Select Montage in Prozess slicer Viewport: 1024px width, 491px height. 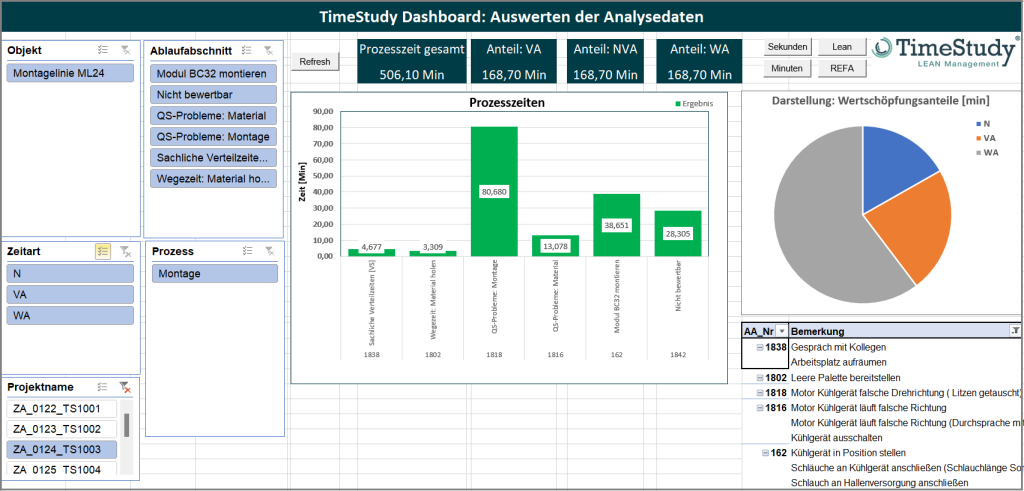coord(214,274)
